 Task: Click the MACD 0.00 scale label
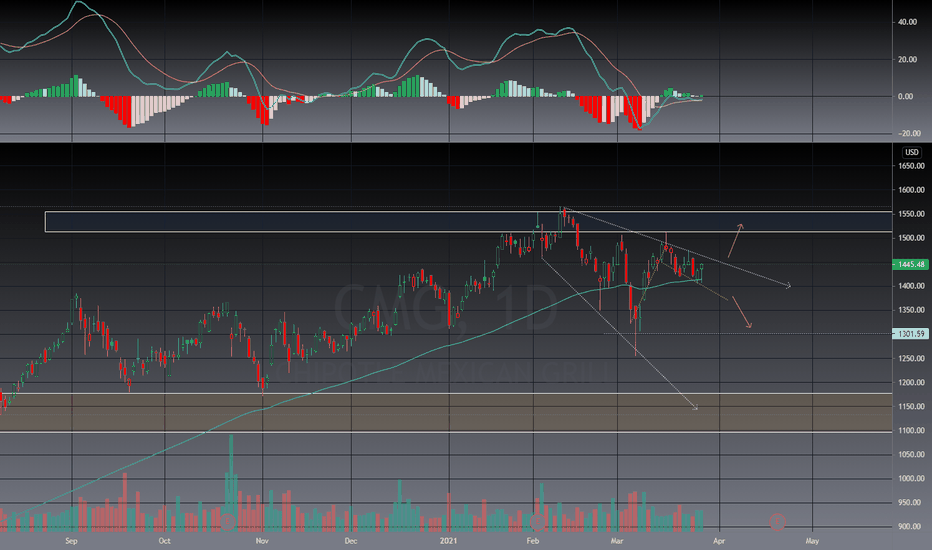906,96
